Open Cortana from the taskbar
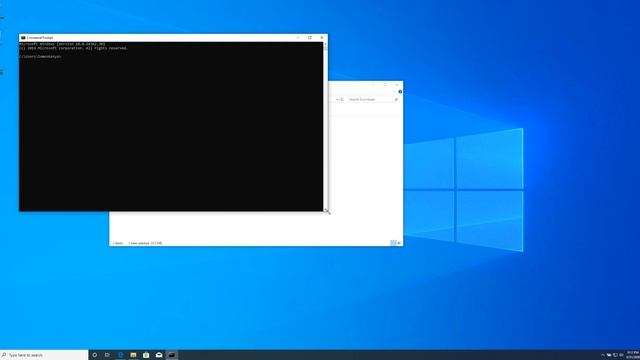The height and width of the screenshot is (360, 640). pyautogui.click(x=94, y=355)
